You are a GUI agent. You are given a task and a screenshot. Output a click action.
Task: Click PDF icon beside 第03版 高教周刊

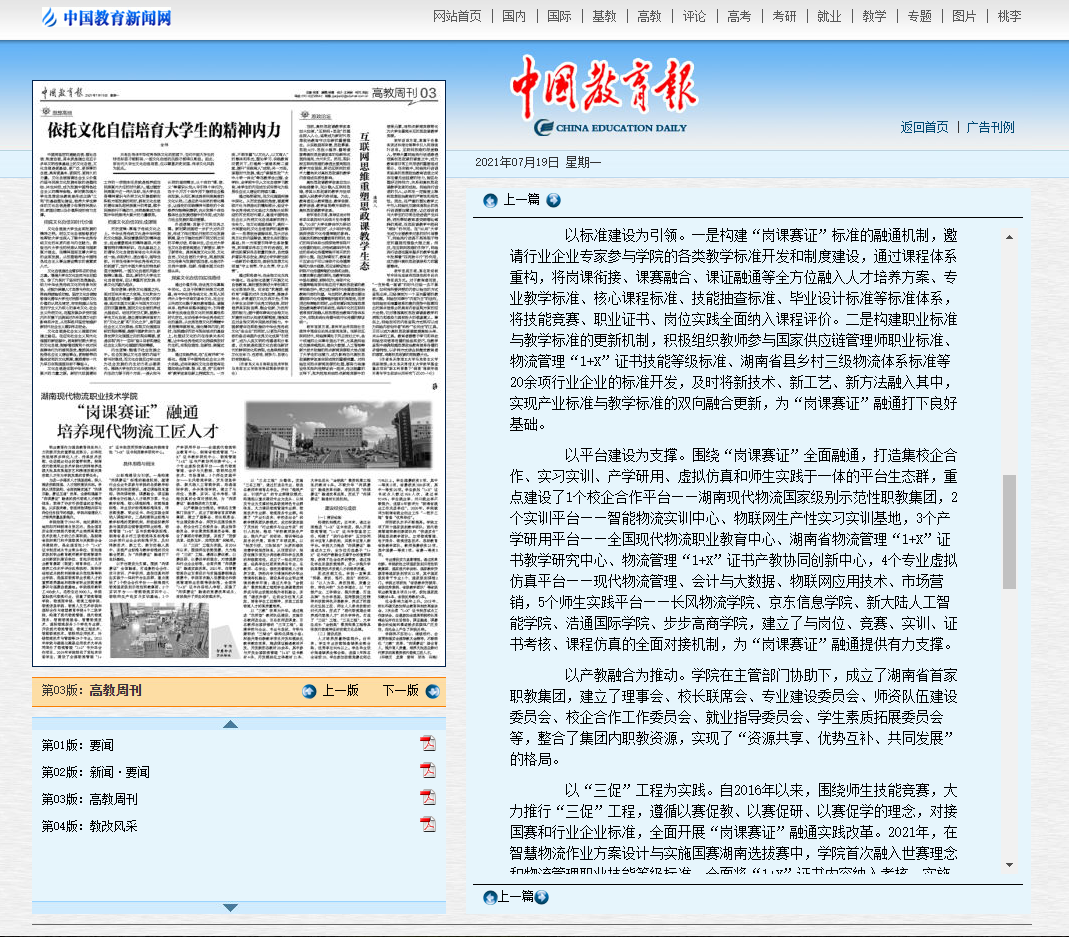(x=428, y=798)
